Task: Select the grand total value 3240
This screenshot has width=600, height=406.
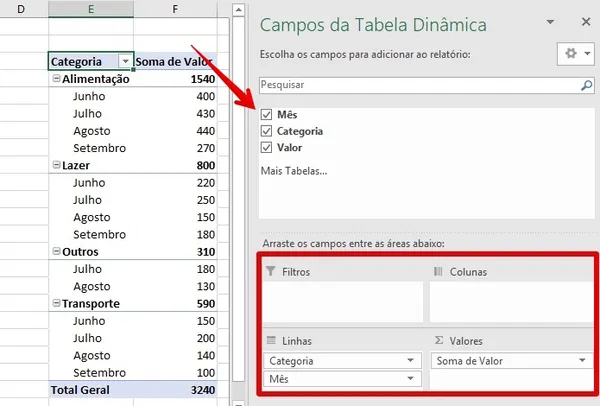Action: point(175,390)
